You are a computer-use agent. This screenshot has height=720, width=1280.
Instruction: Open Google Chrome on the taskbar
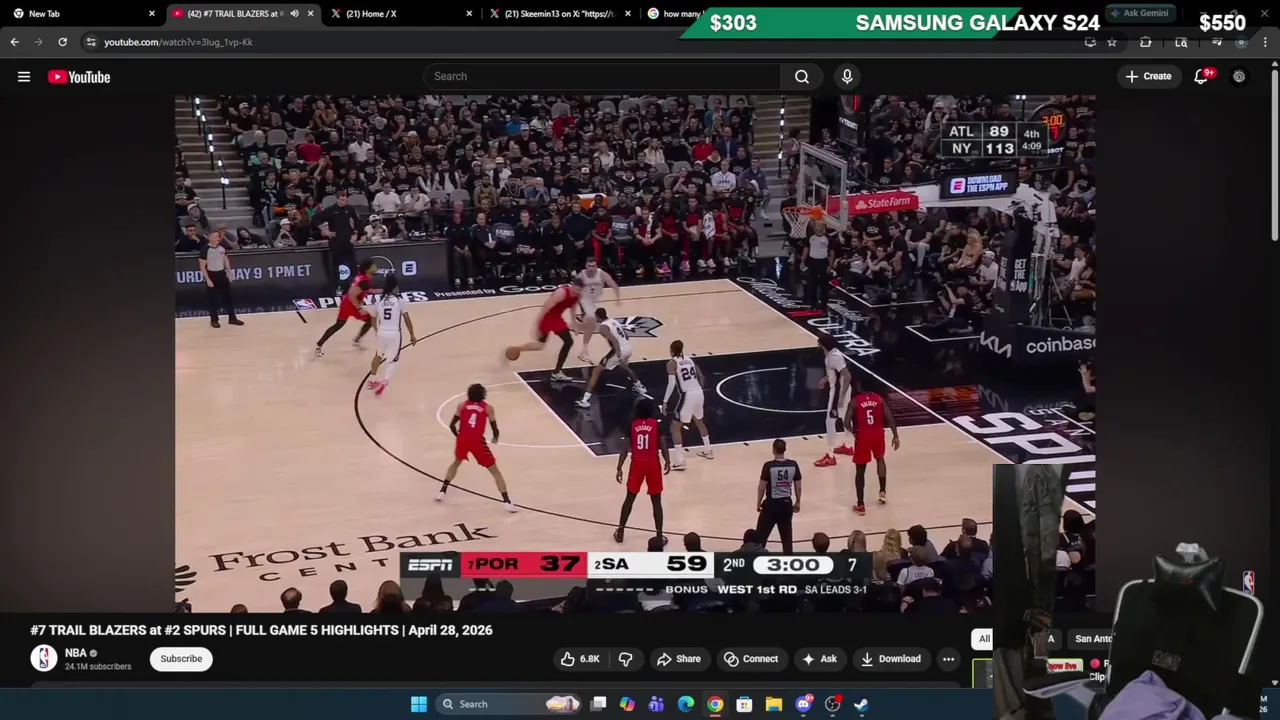715,704
